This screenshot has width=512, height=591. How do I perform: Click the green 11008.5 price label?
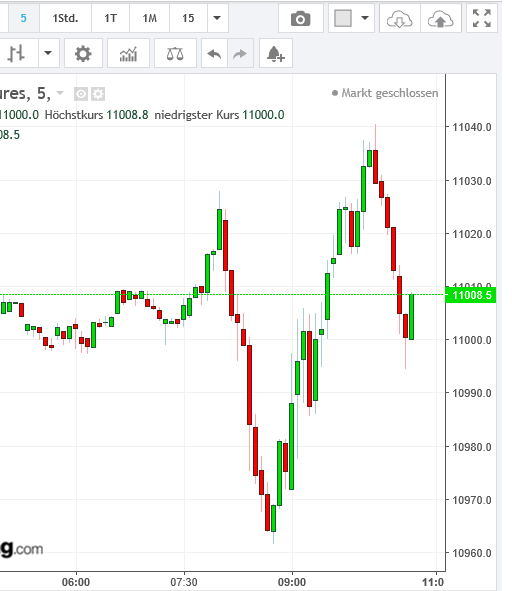click(x=471, y=295)
